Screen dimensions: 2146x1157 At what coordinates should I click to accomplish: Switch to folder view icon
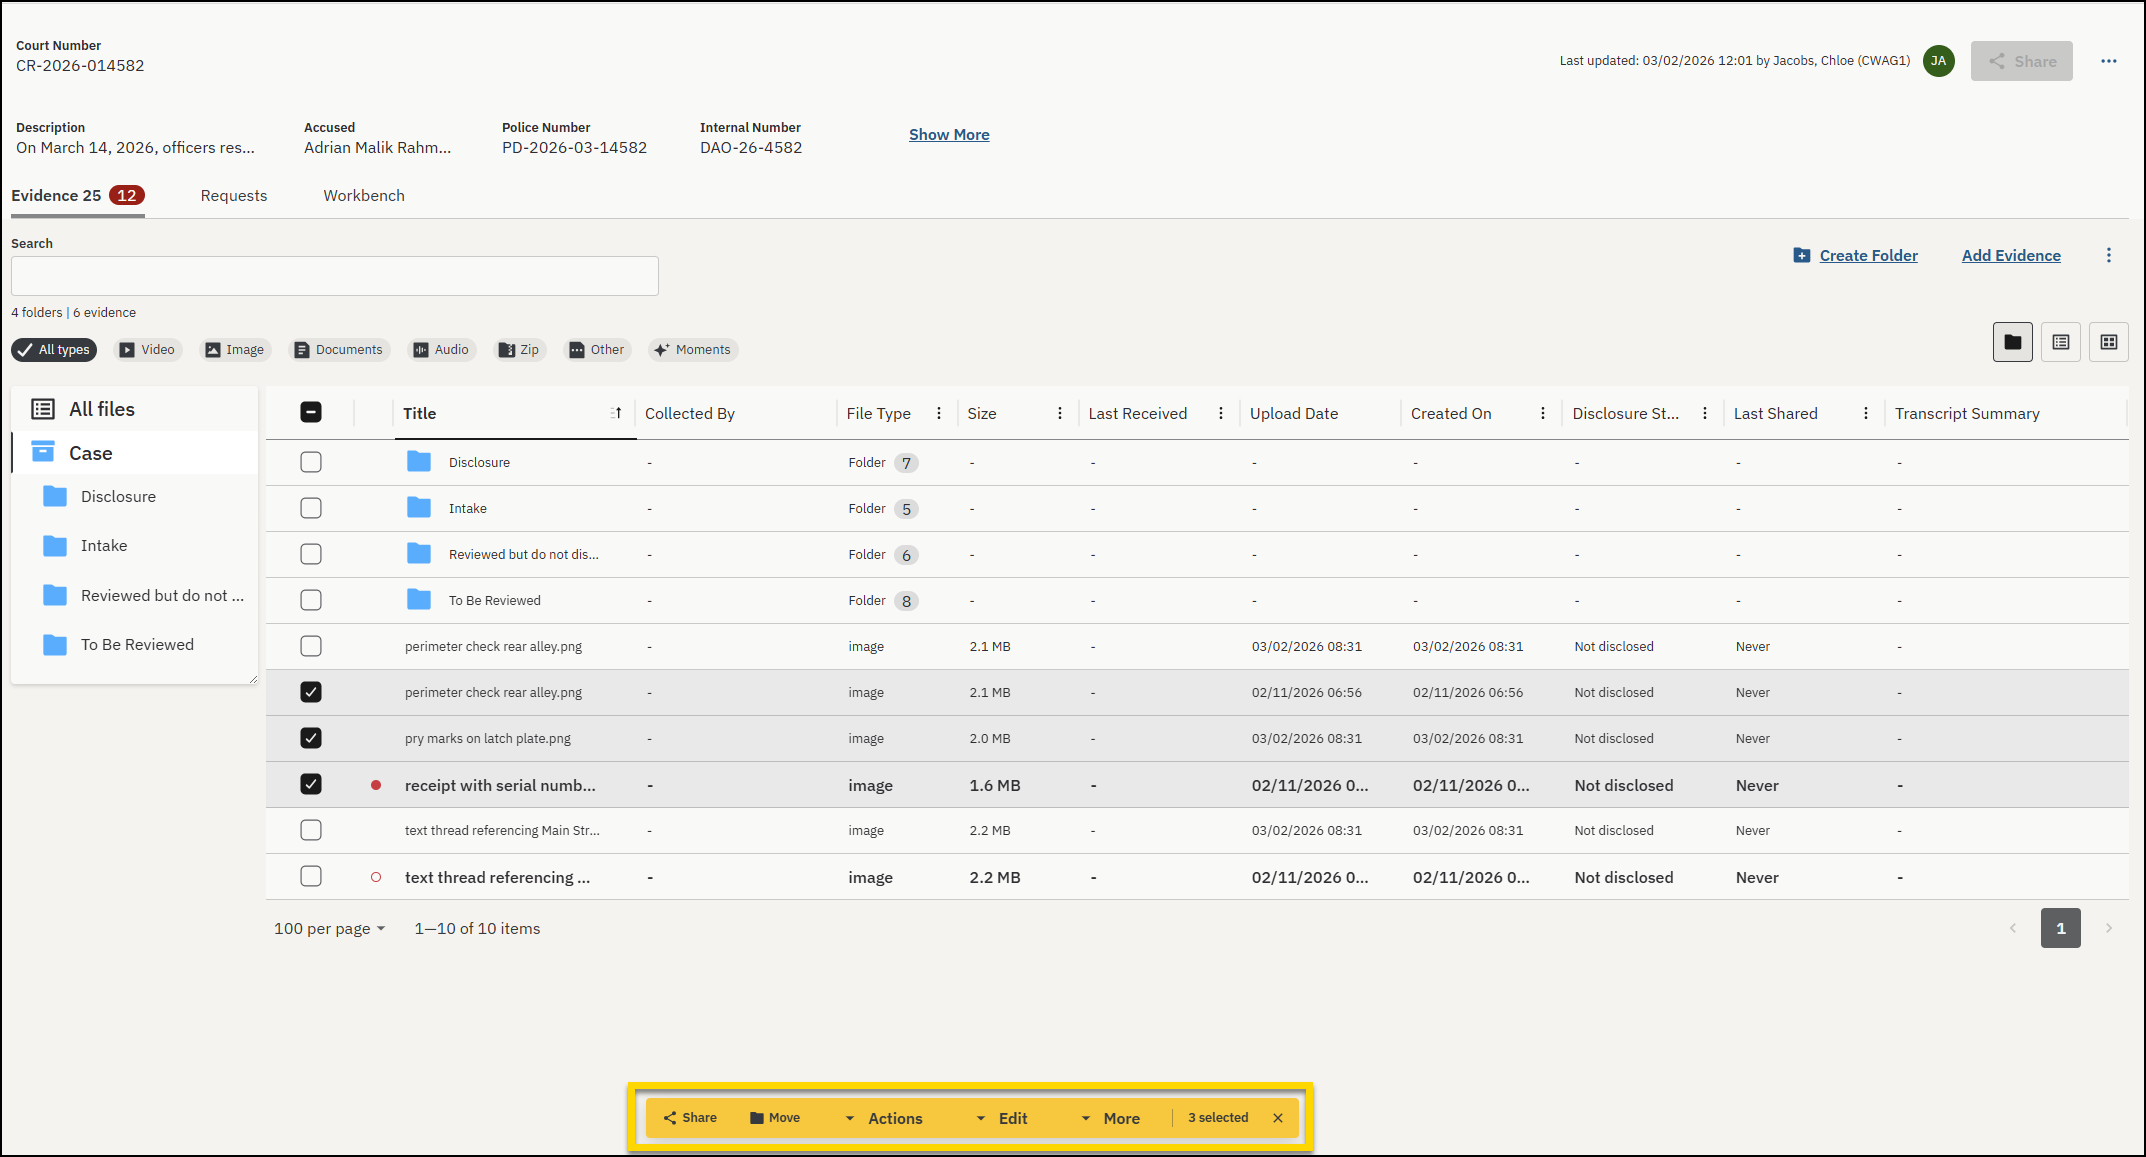click(2012, 341)
